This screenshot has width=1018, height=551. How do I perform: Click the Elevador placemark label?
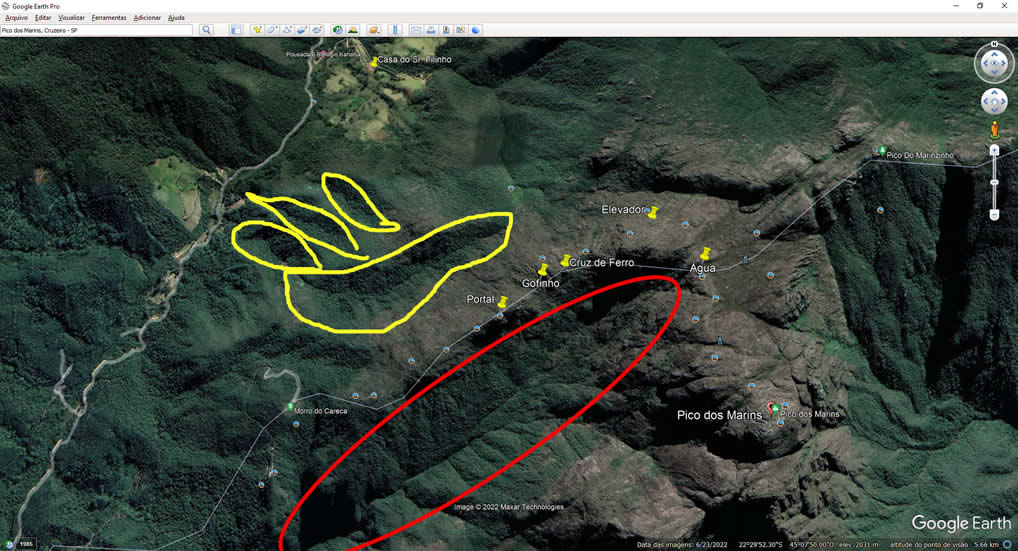click(623, 210)
